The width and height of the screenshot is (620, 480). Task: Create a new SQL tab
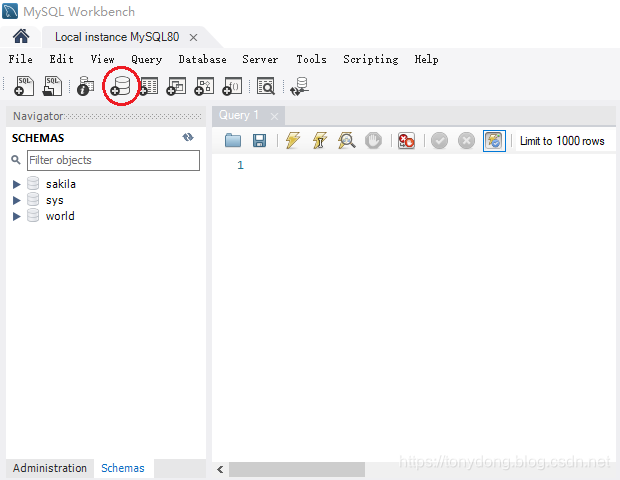pyautogui.click(x=24, y=86)
